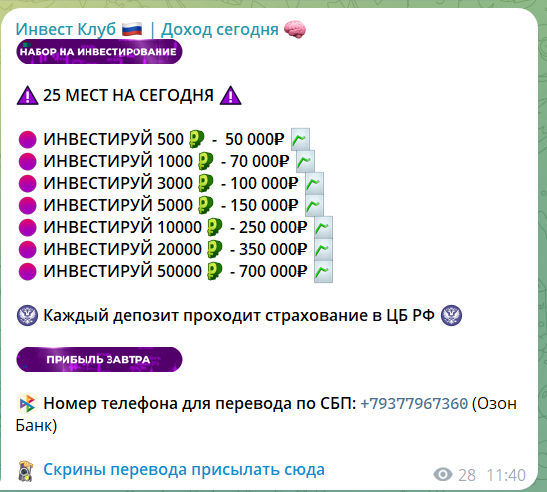
Task: Click the 'ПРИБЫЛЬ ЗАВТРА' purple banner emoji
Action: (99, 359)
